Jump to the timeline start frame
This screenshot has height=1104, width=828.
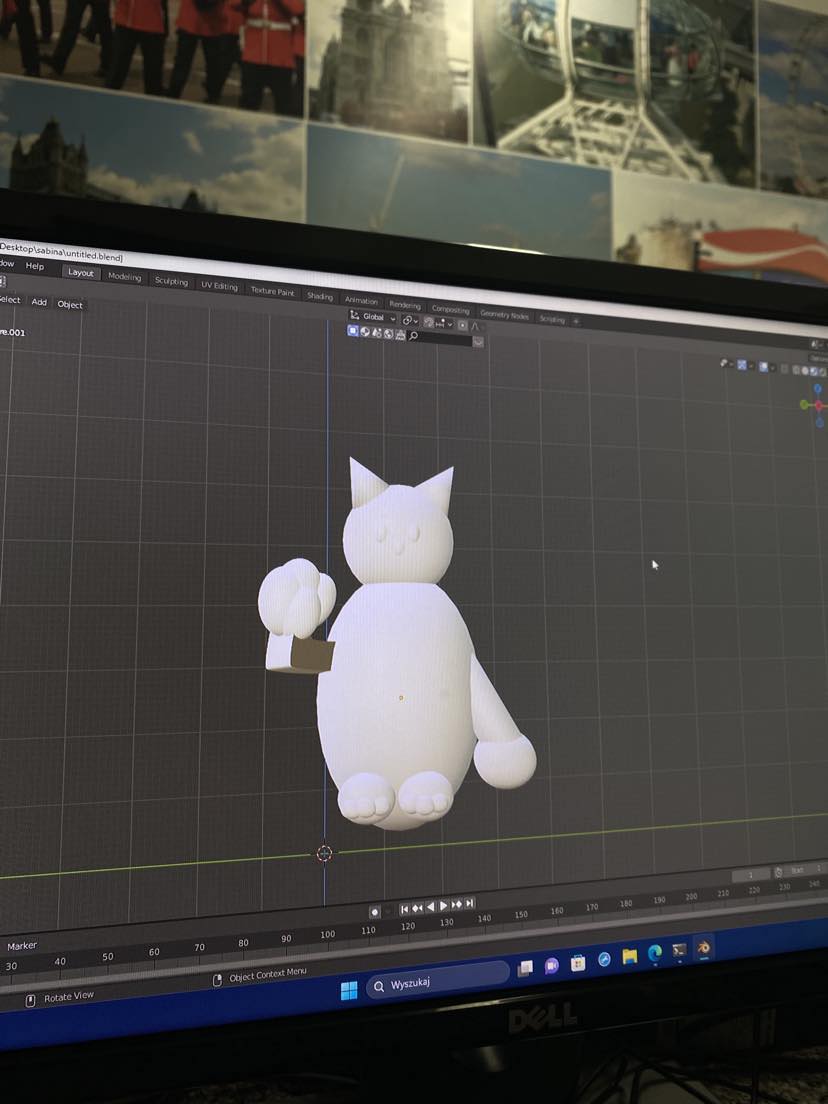(404, 909)
